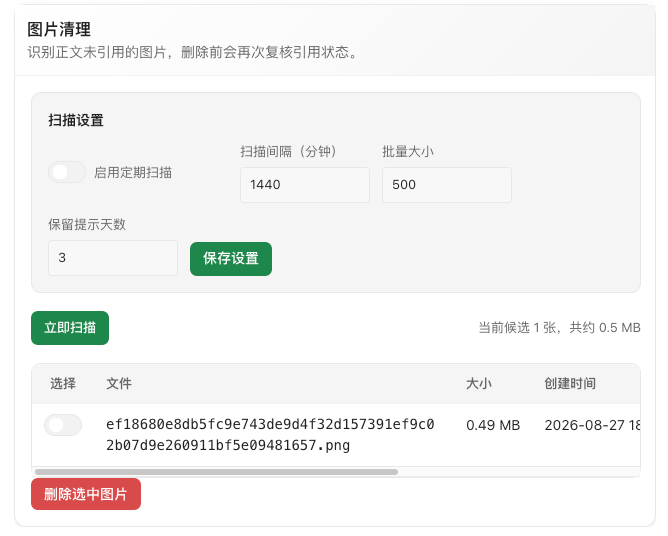Save settings with the 保存设置 button
This screenshot has height=536, width=668.
(231, 259)
